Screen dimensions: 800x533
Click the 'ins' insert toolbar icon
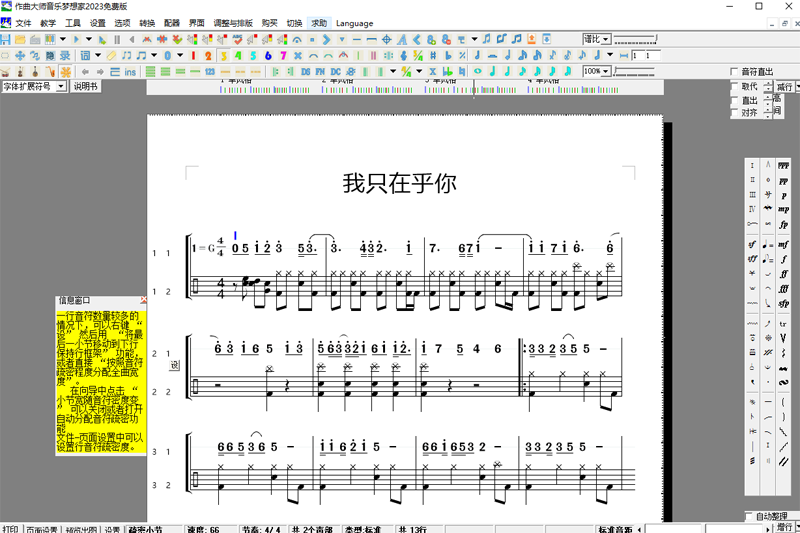(130, 72)
